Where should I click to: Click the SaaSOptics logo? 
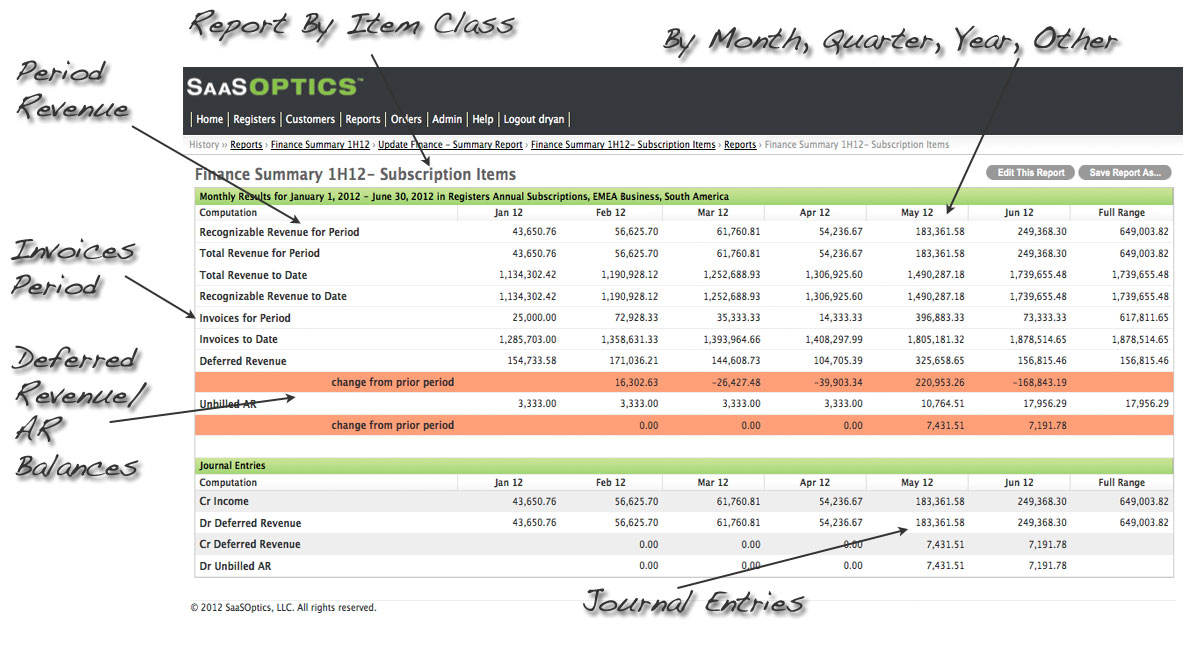272,87
